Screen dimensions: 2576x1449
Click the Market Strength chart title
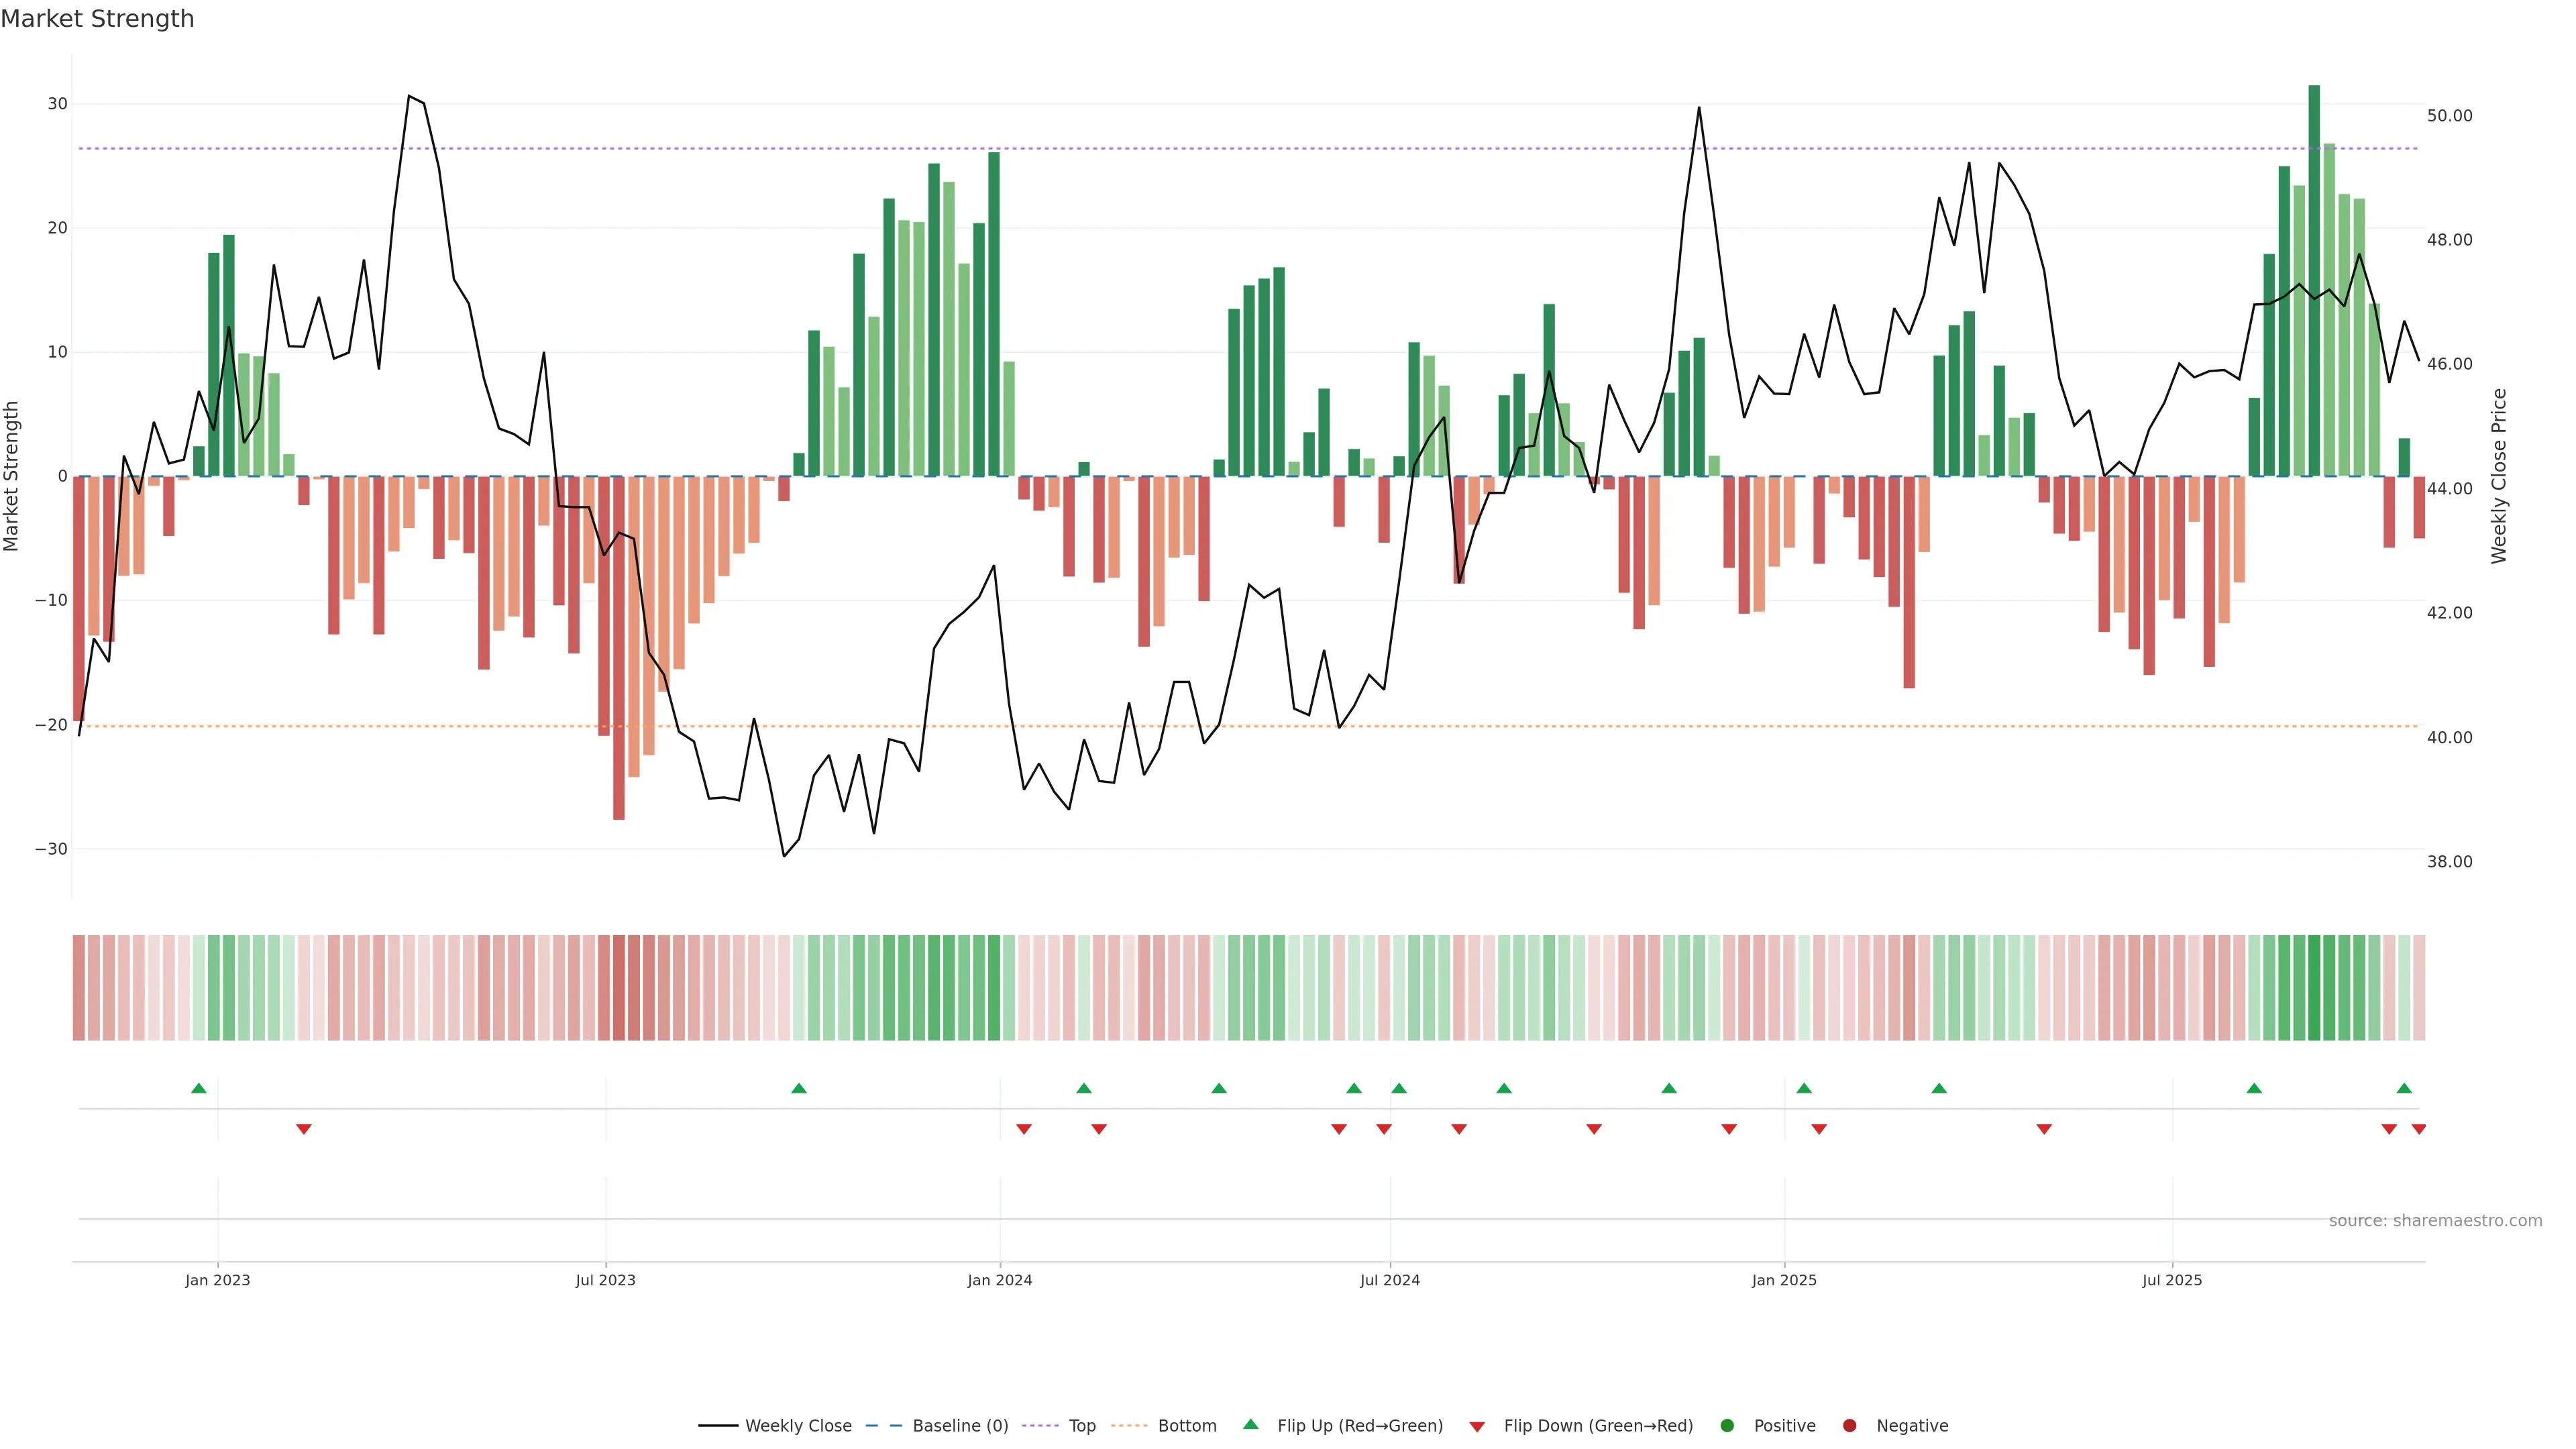[x=97, y=19]
